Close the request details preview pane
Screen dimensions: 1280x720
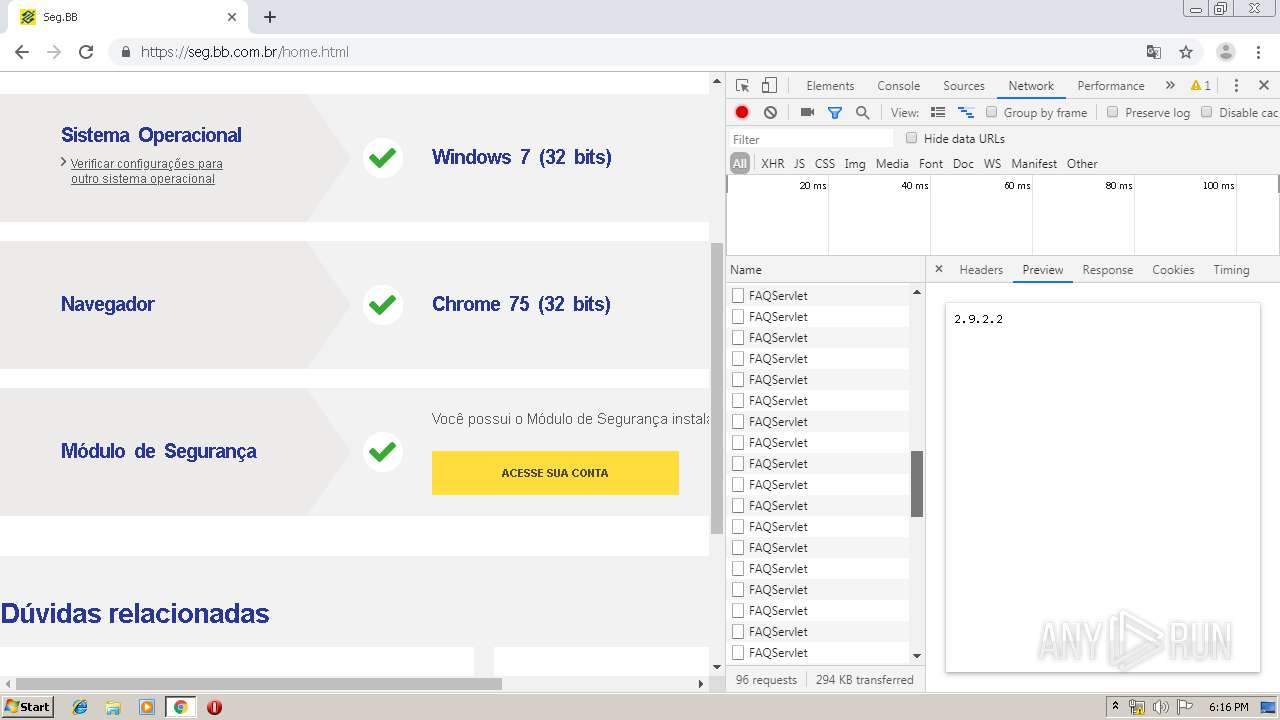938,269
